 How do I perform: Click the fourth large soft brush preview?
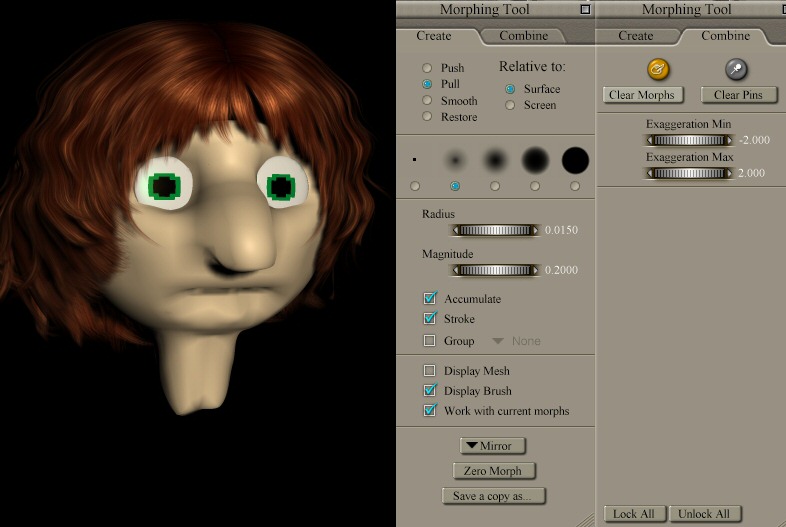coord(535,160)
